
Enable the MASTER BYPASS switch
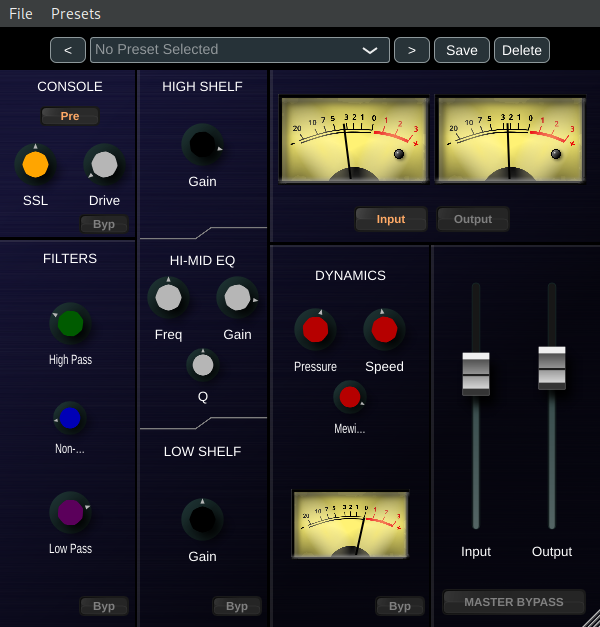tap(514, 602)
